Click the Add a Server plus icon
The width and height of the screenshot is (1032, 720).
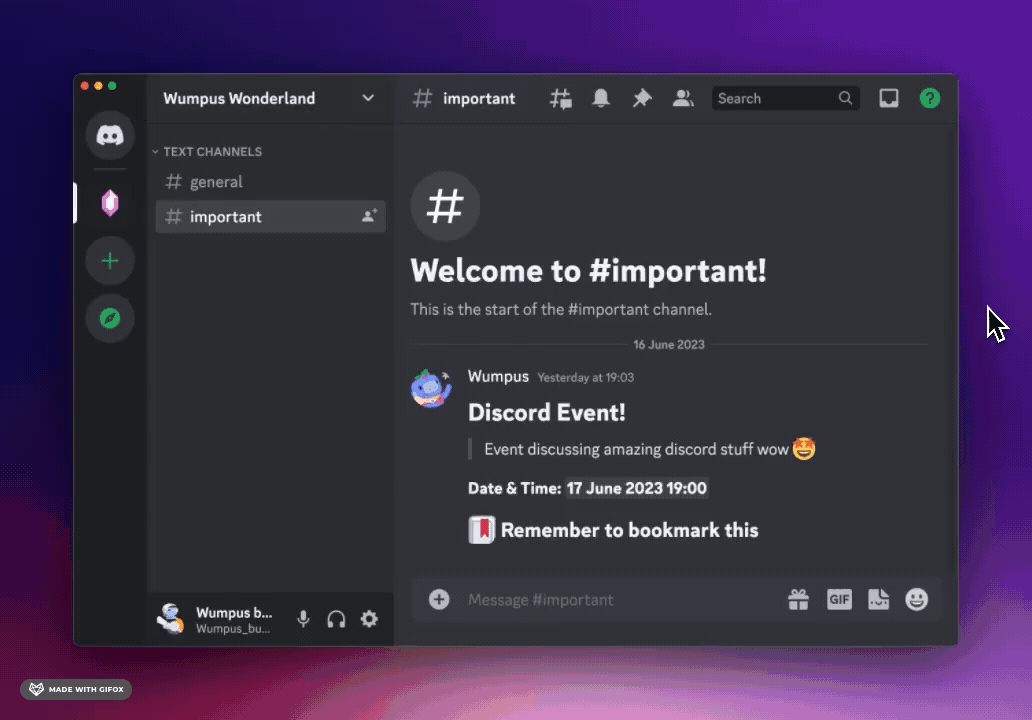tap(110, 261)
